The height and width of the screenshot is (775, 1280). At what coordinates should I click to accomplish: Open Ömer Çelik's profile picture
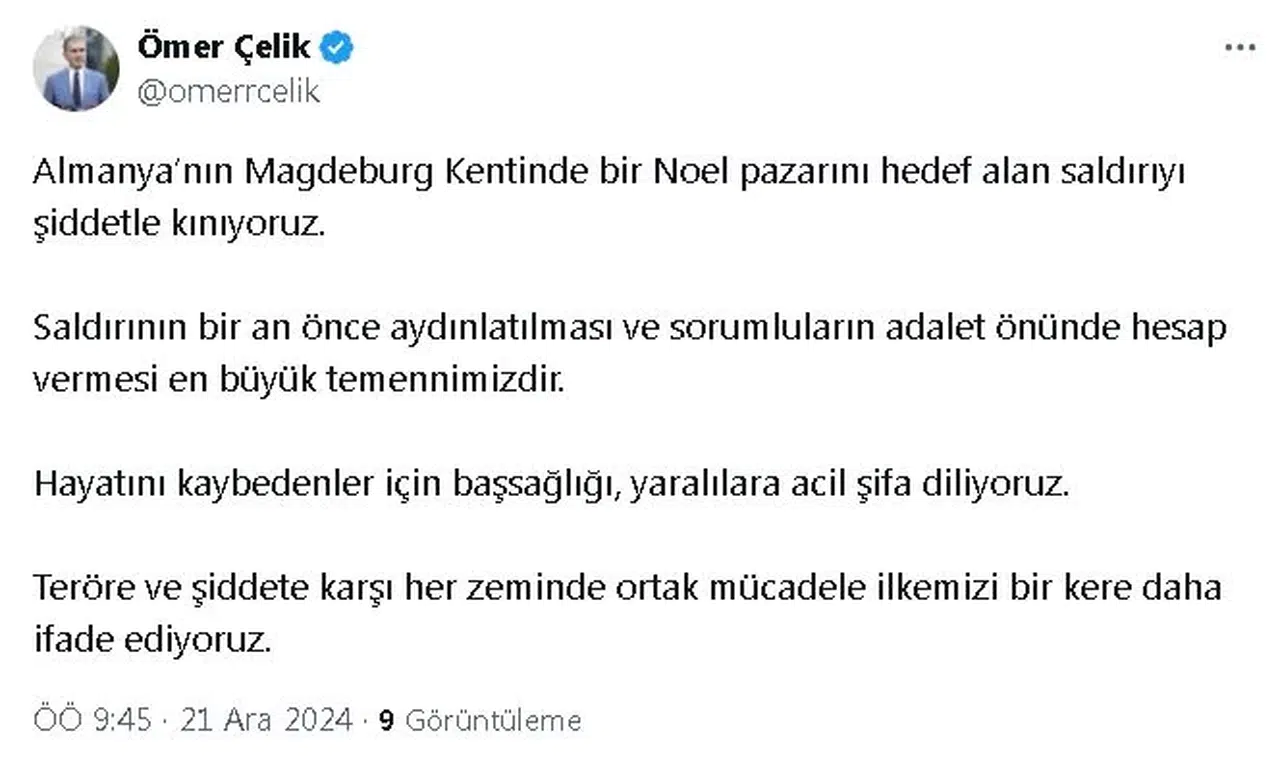pos(76,68)
